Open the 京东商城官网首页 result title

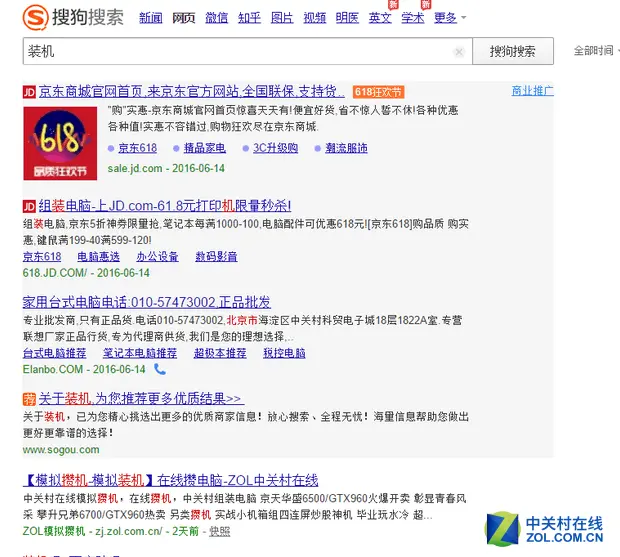pos(191,92)
